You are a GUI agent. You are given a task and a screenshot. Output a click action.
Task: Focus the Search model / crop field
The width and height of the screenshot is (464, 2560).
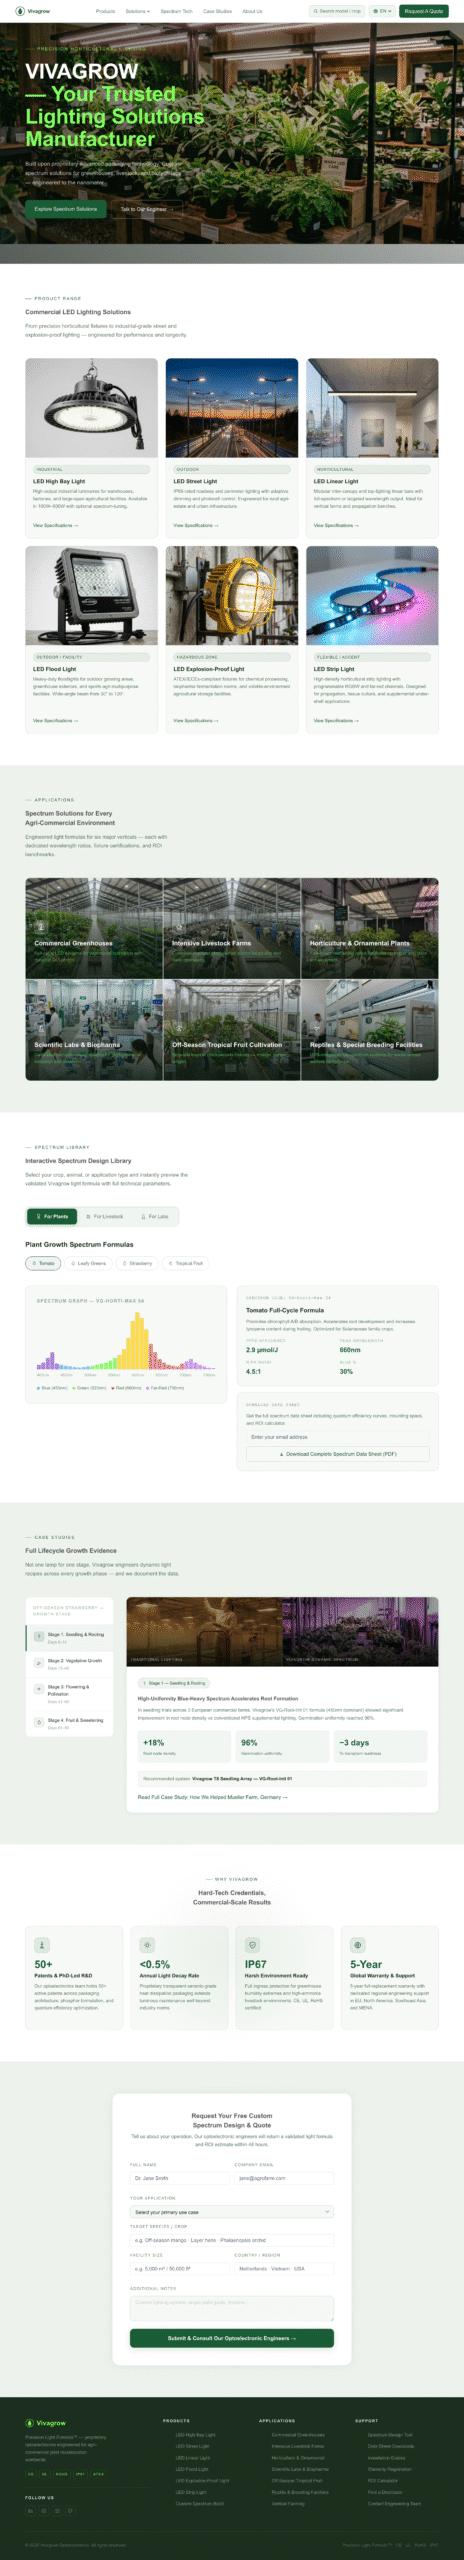(x=337, y=11)
